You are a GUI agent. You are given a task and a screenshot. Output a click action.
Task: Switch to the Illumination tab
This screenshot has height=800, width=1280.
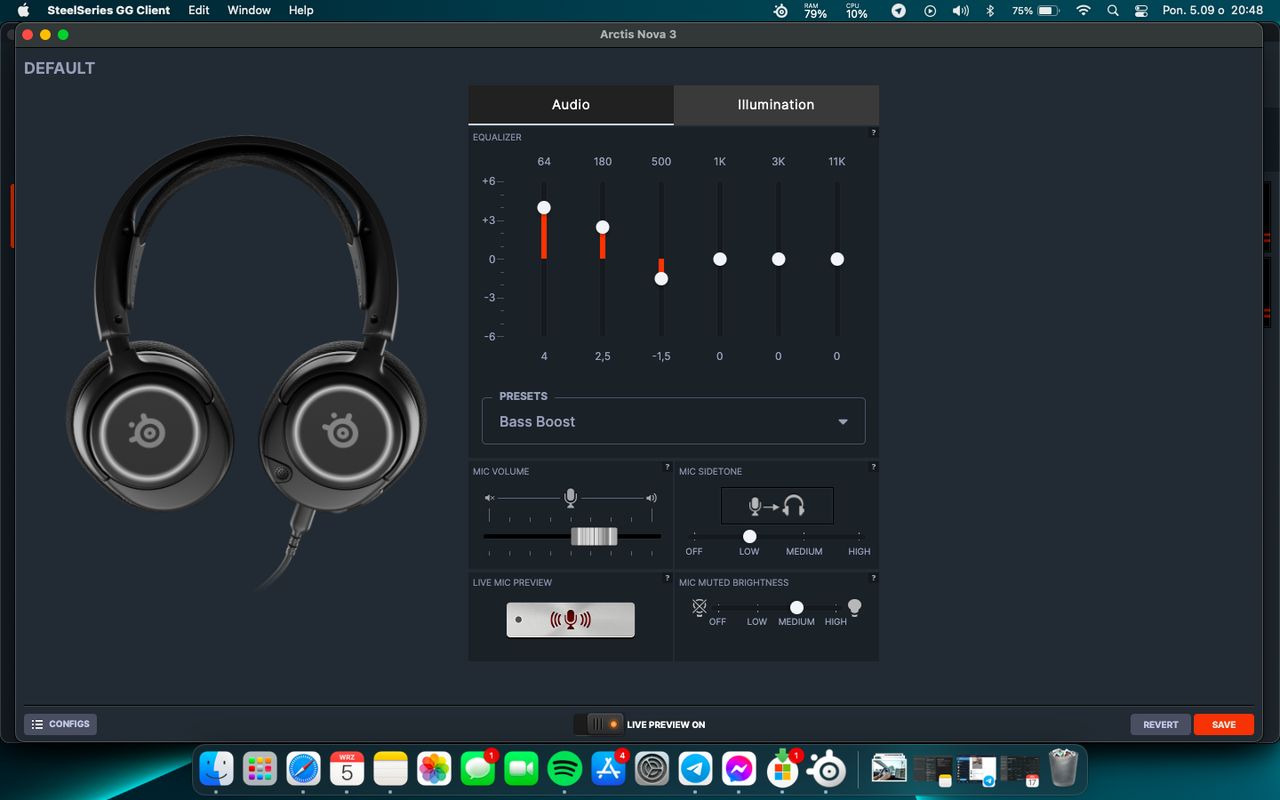click(x=776, y=105)
